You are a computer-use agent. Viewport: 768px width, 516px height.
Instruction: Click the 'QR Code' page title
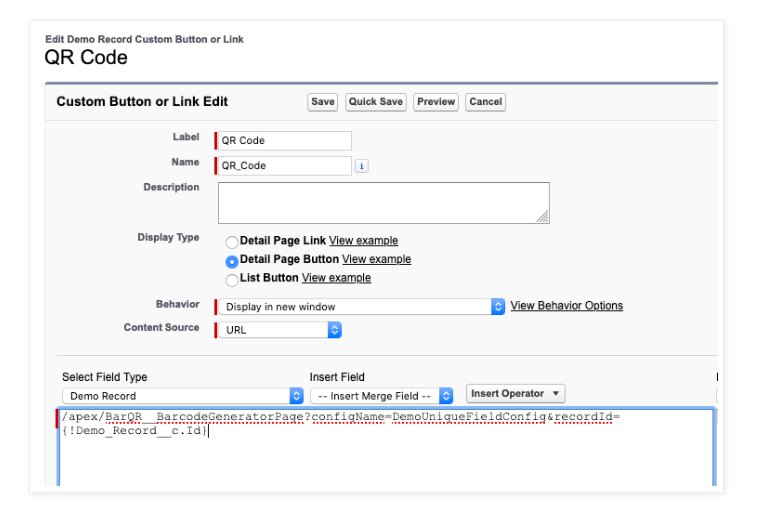86,57
